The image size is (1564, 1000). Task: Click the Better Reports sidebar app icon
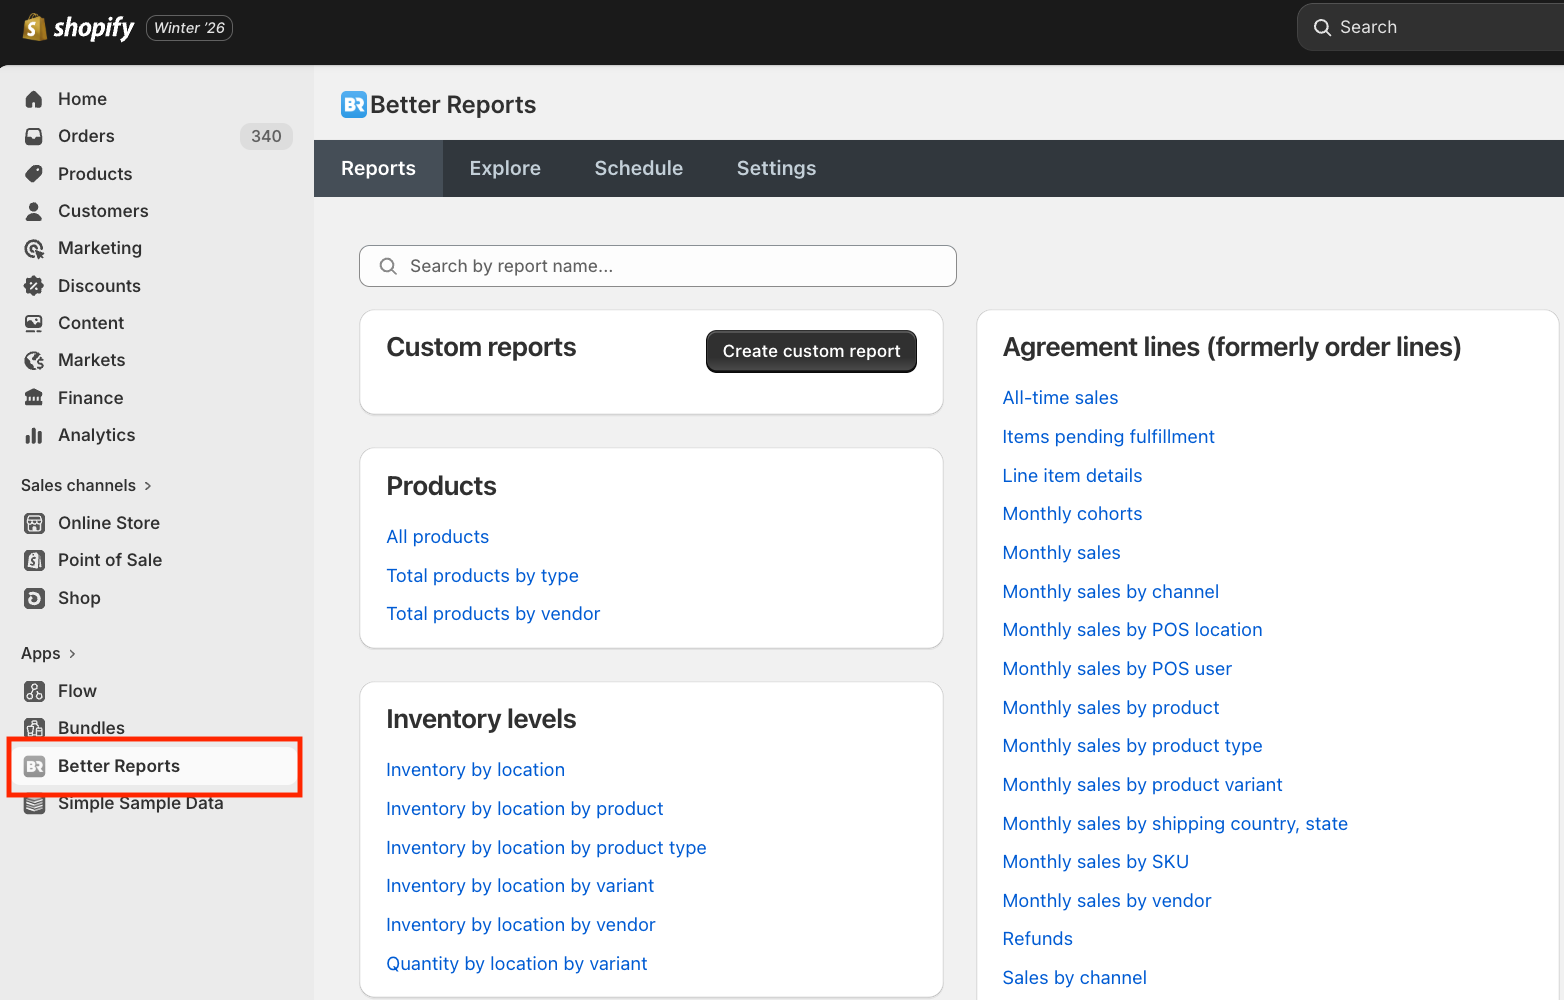[34, 766]
